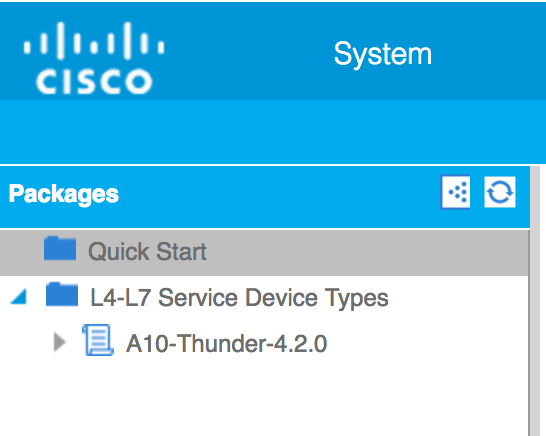Click the Cisco wordmark text
The image size is (546, 436).
[94, 81]
